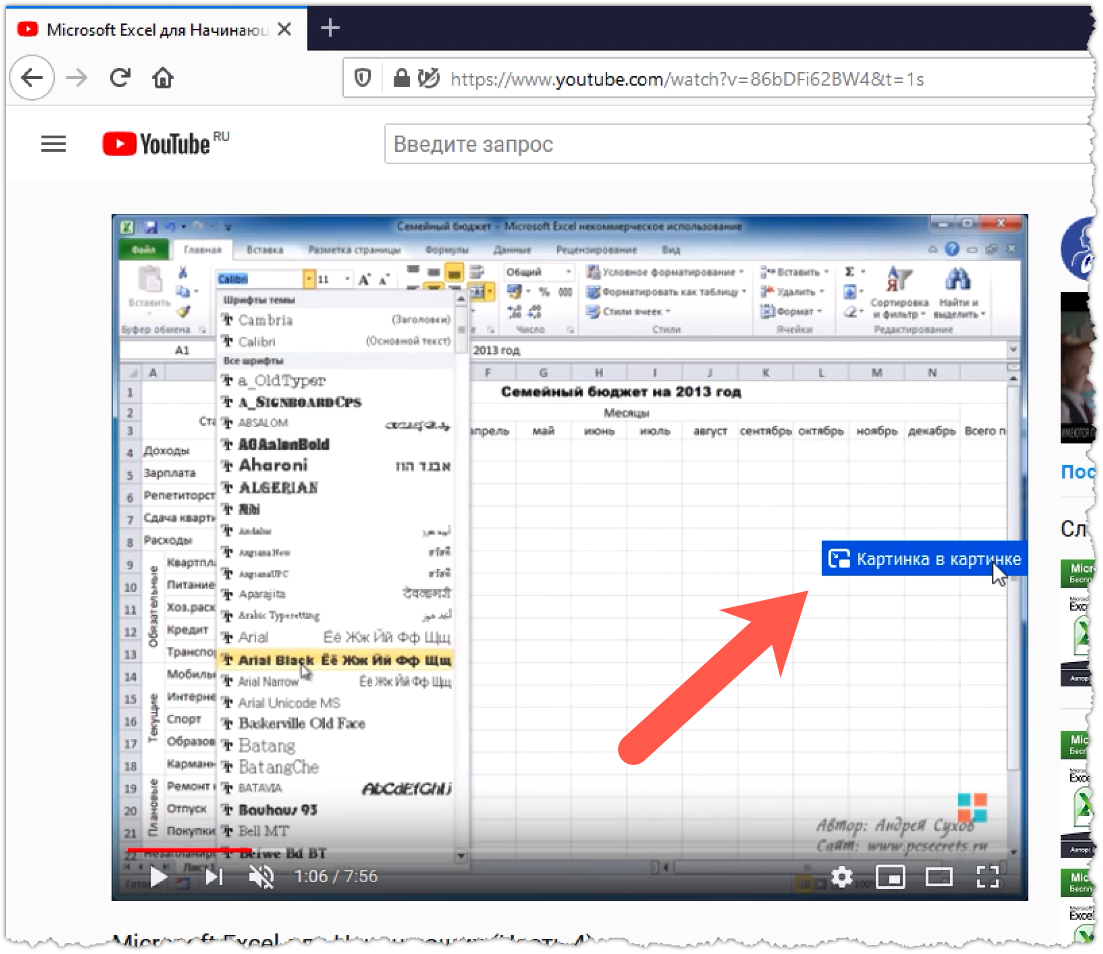Screen dimensions: 1103x954
Task: Select Arial Black in font list
Action: tap(336, 660)
